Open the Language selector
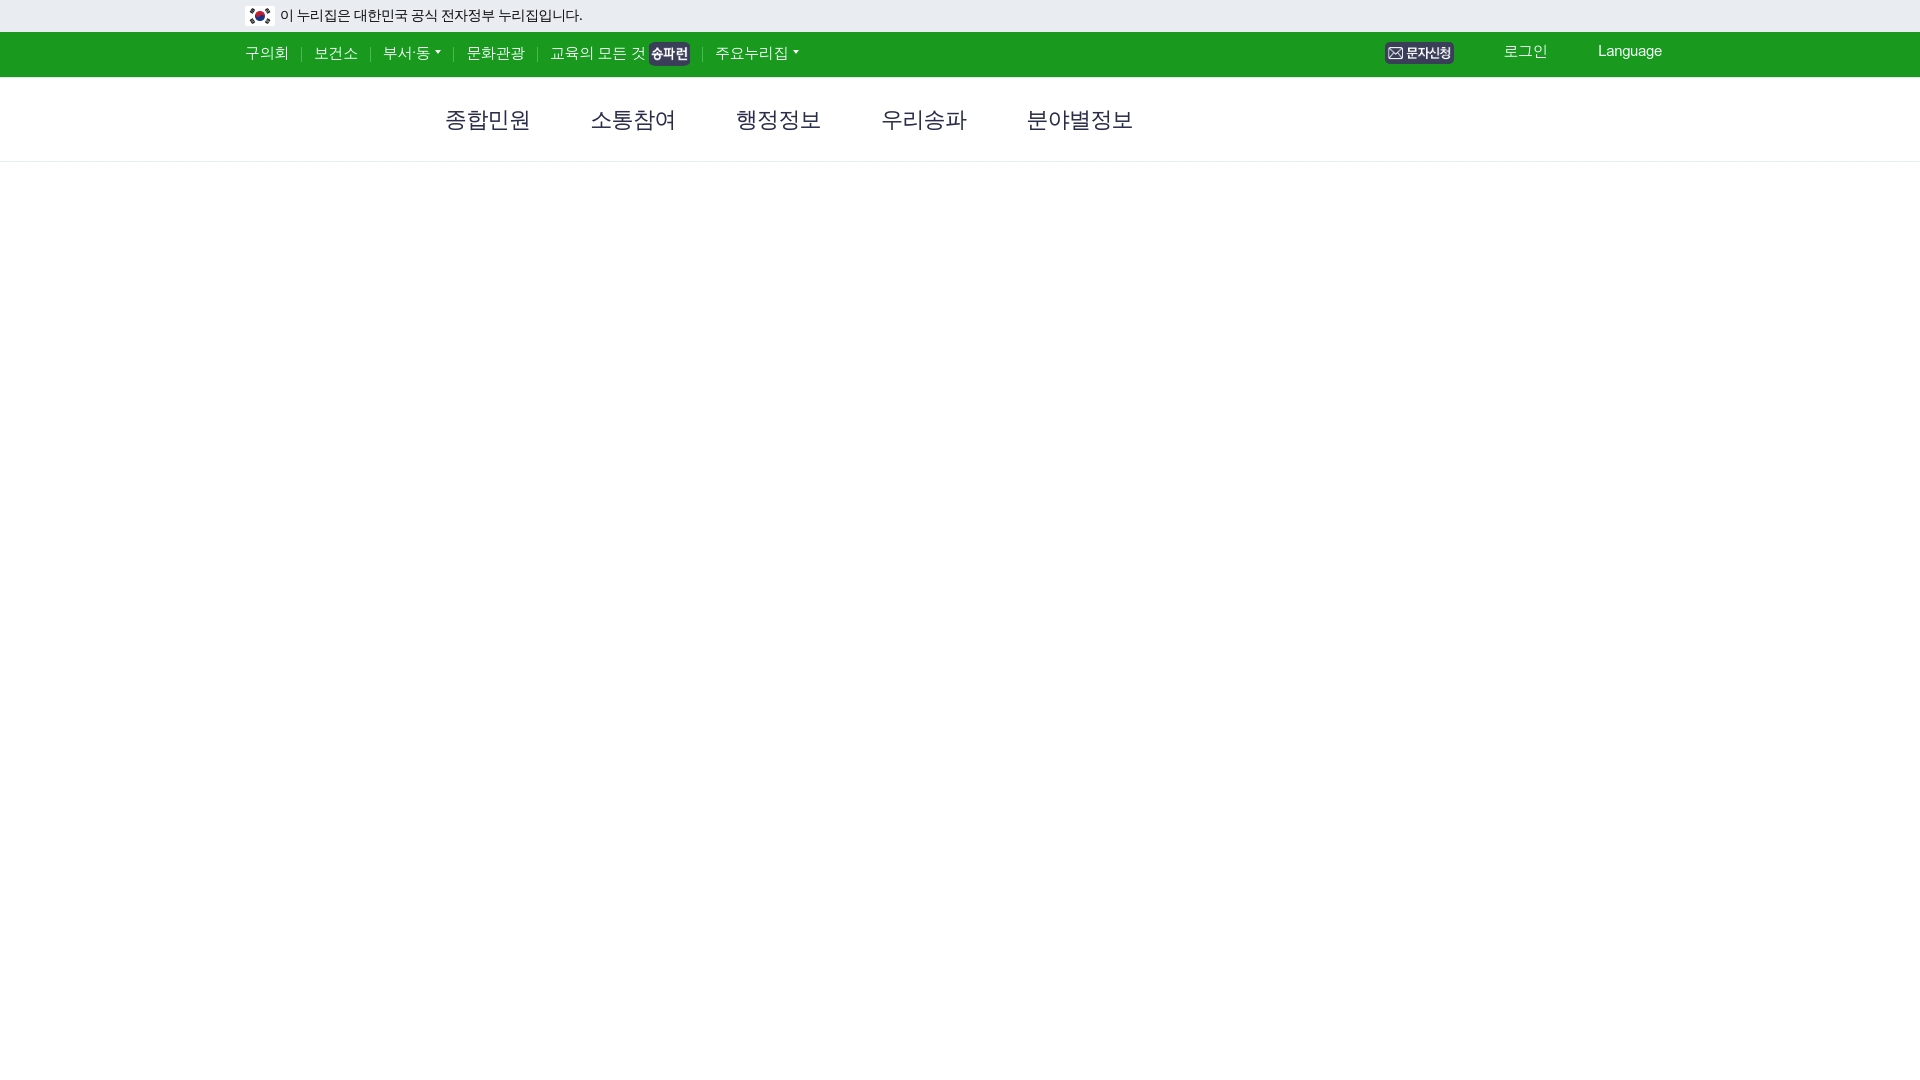 point(1630,52)
